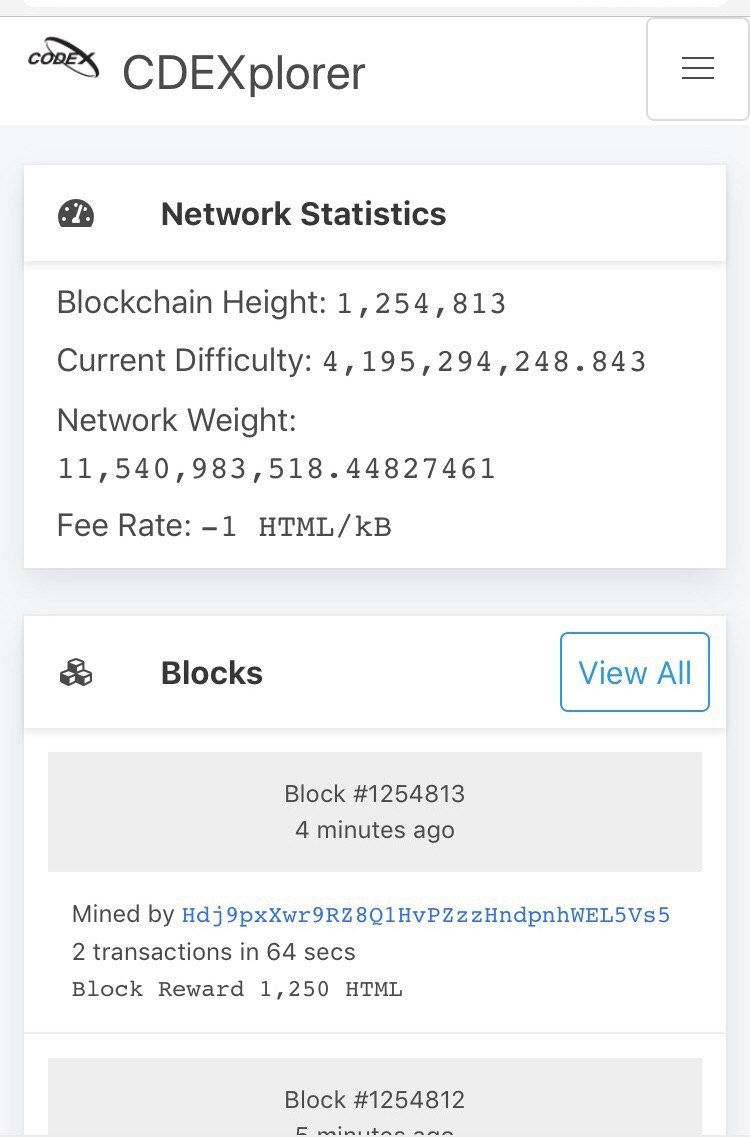Click the cubes Blocks icon
Image resolution: width=750 pixels, height=1137 pixels.
(75, 673)
